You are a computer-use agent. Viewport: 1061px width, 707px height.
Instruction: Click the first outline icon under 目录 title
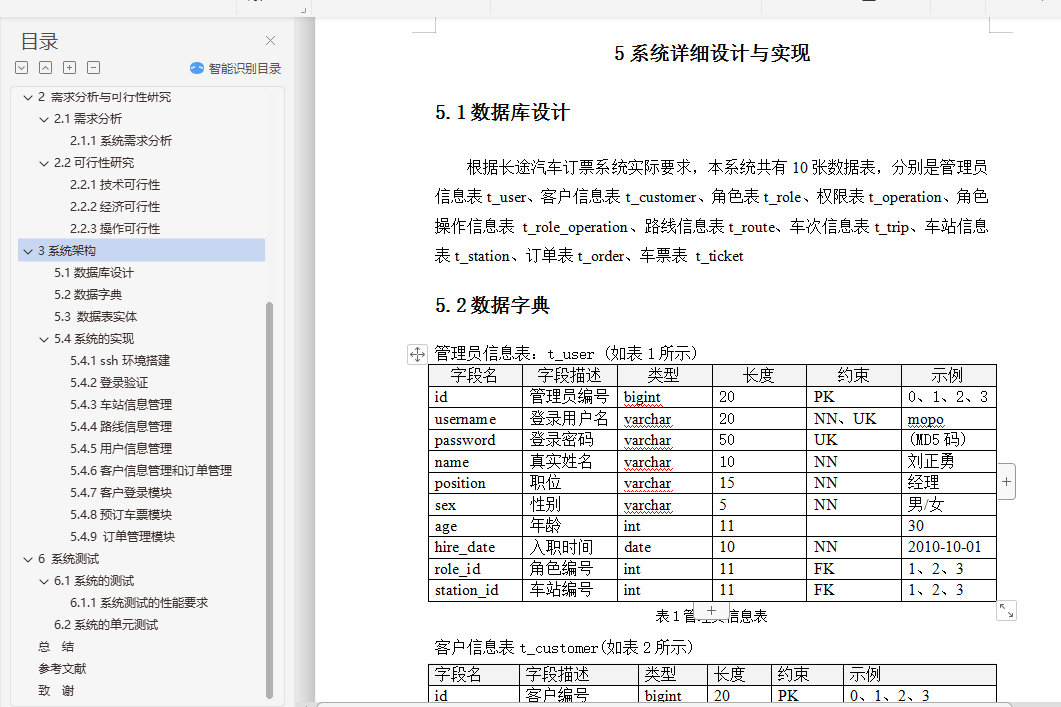point(22,68)
